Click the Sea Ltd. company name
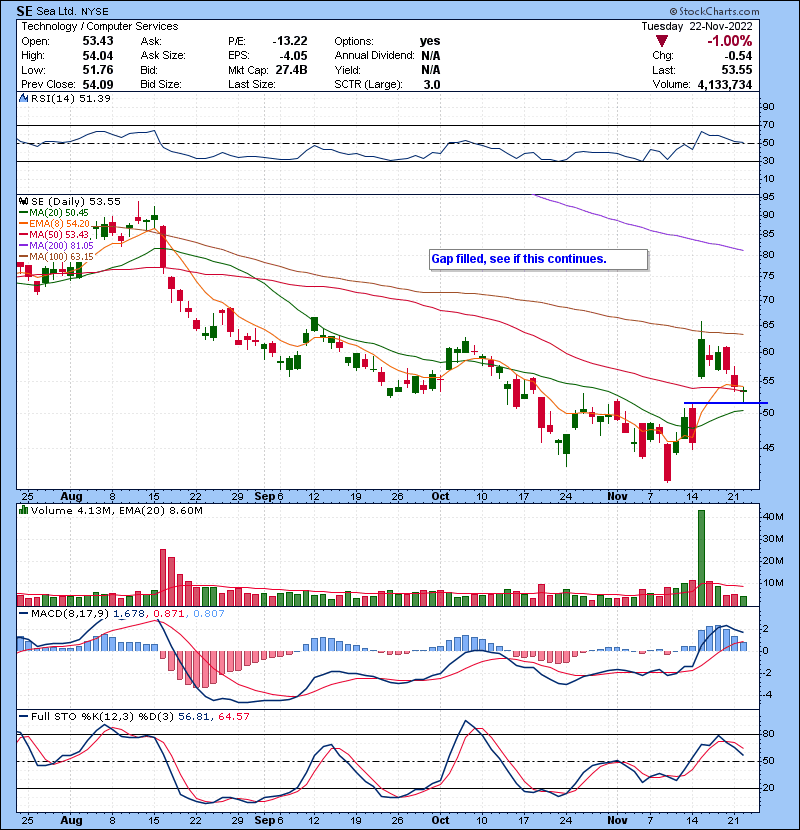800x830 pixels. point(57,11)
